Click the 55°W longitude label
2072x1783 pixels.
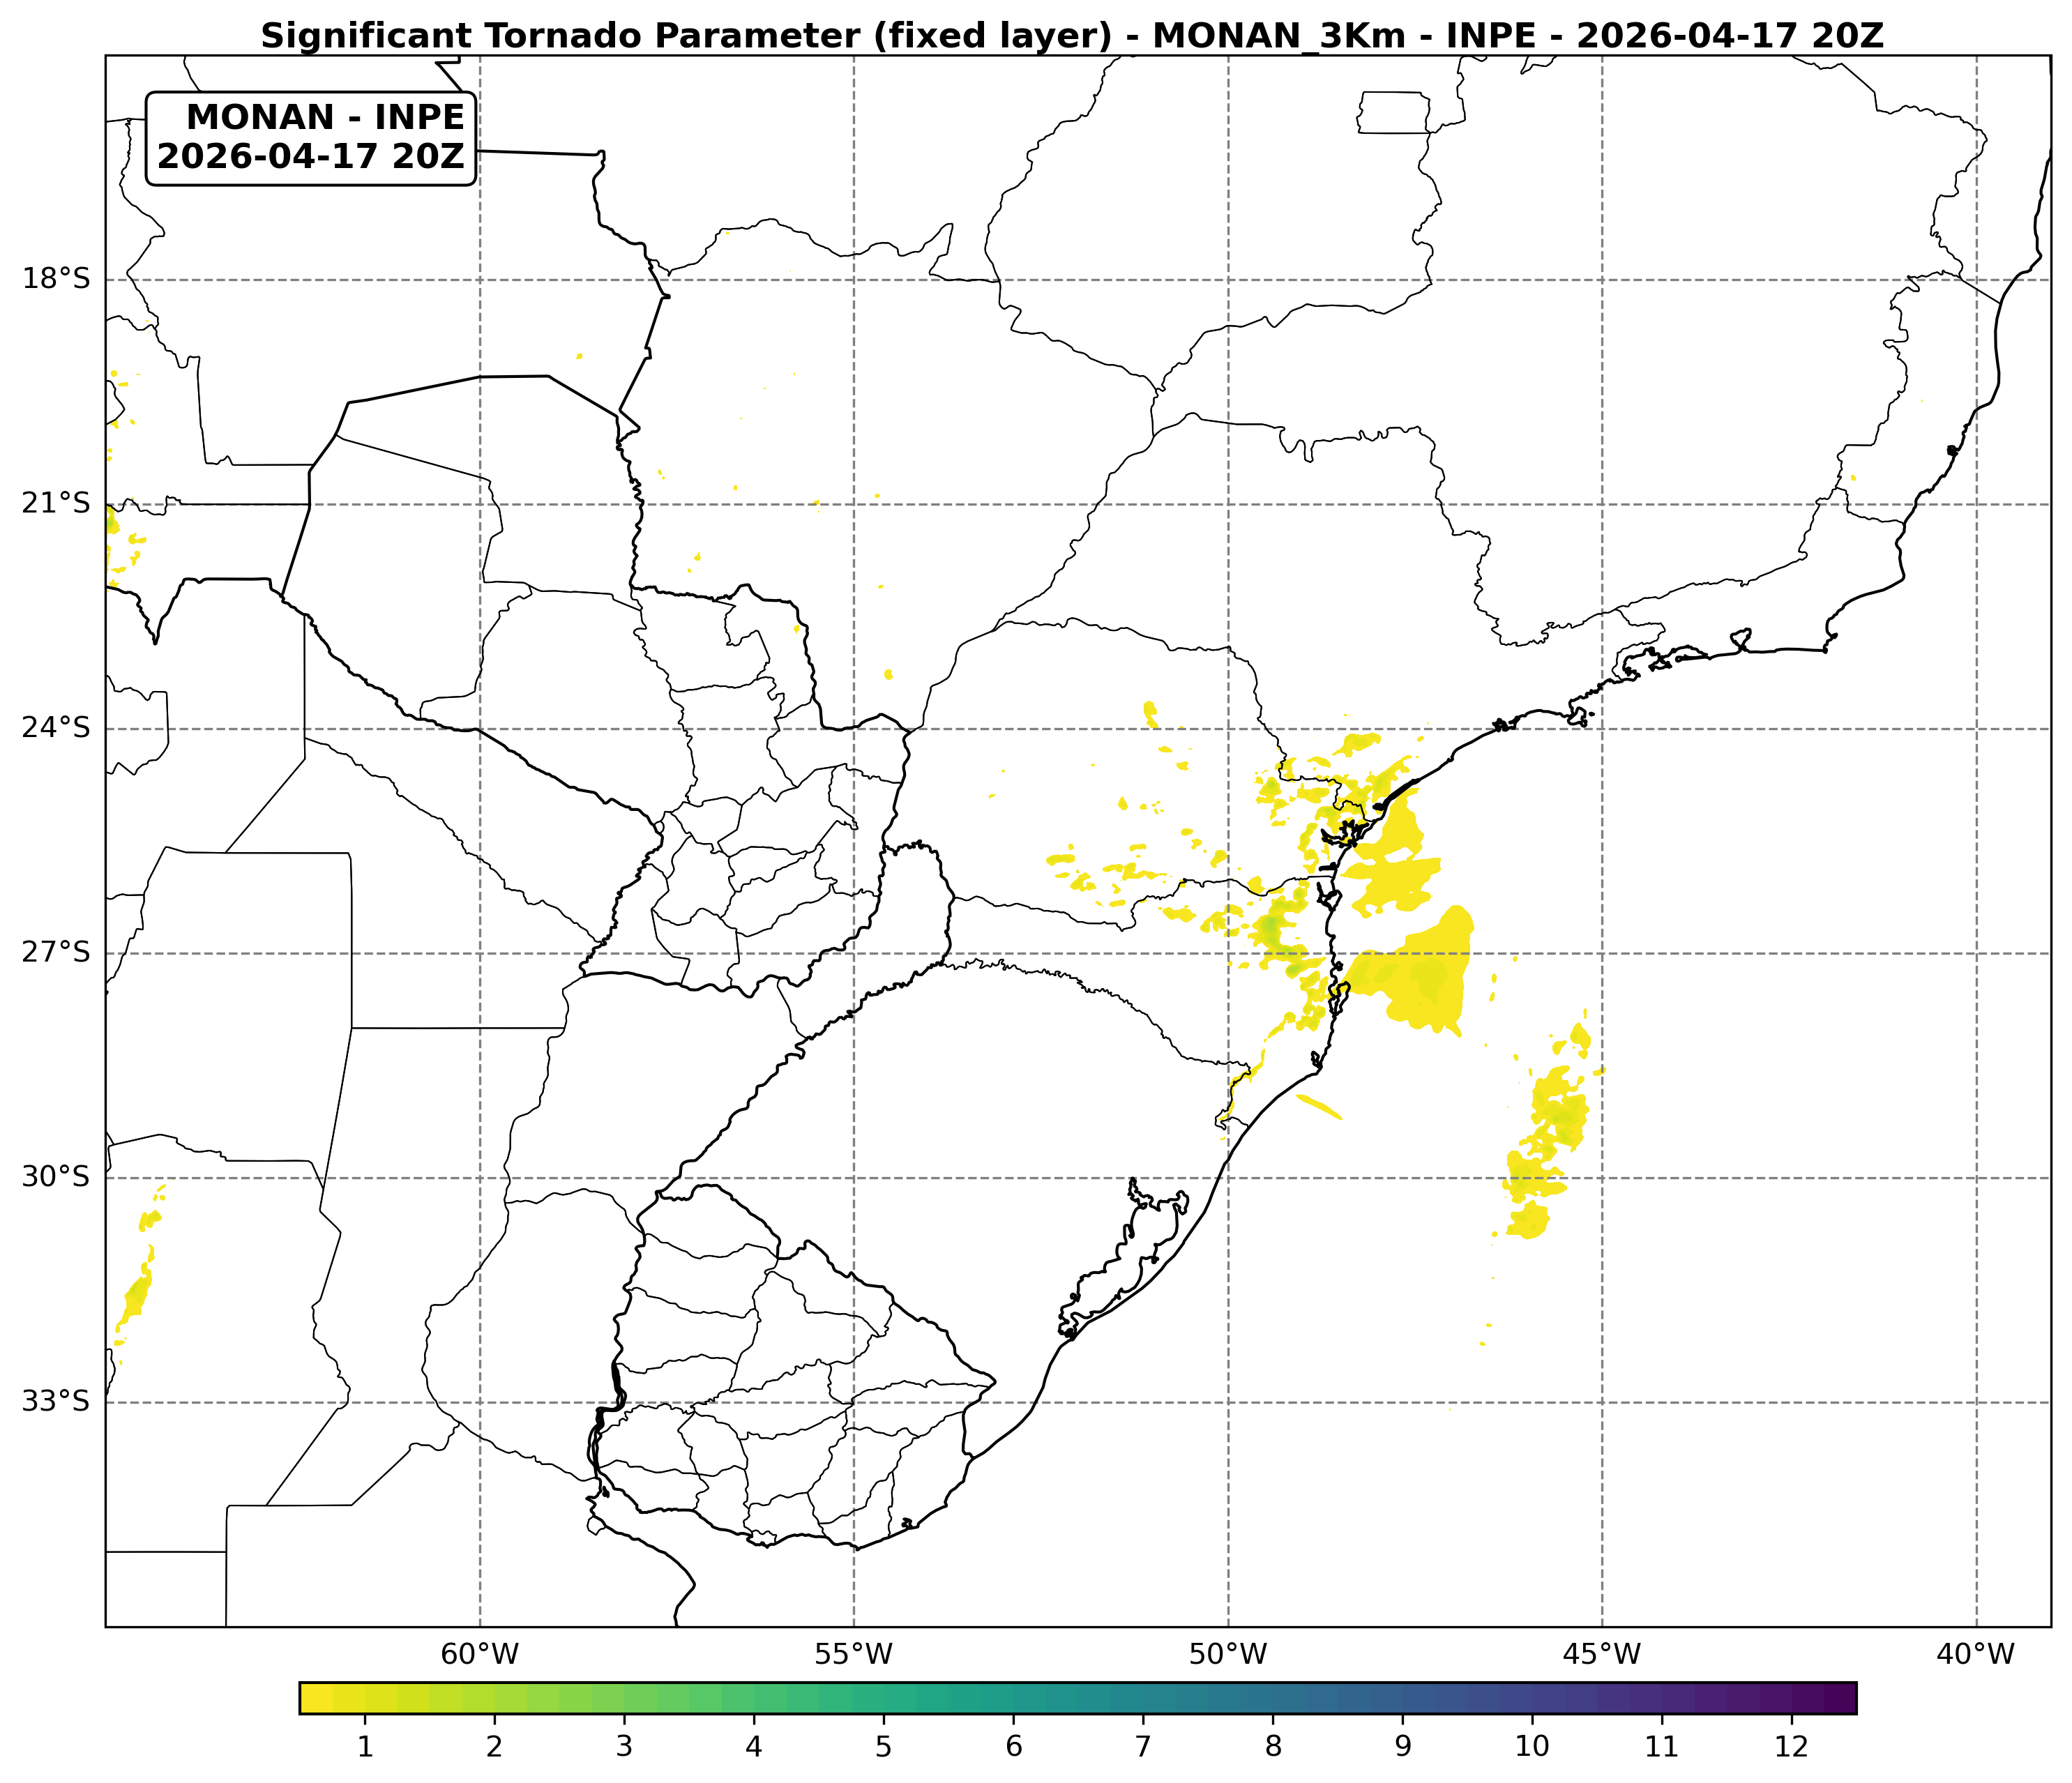(x=853, y=1655)
